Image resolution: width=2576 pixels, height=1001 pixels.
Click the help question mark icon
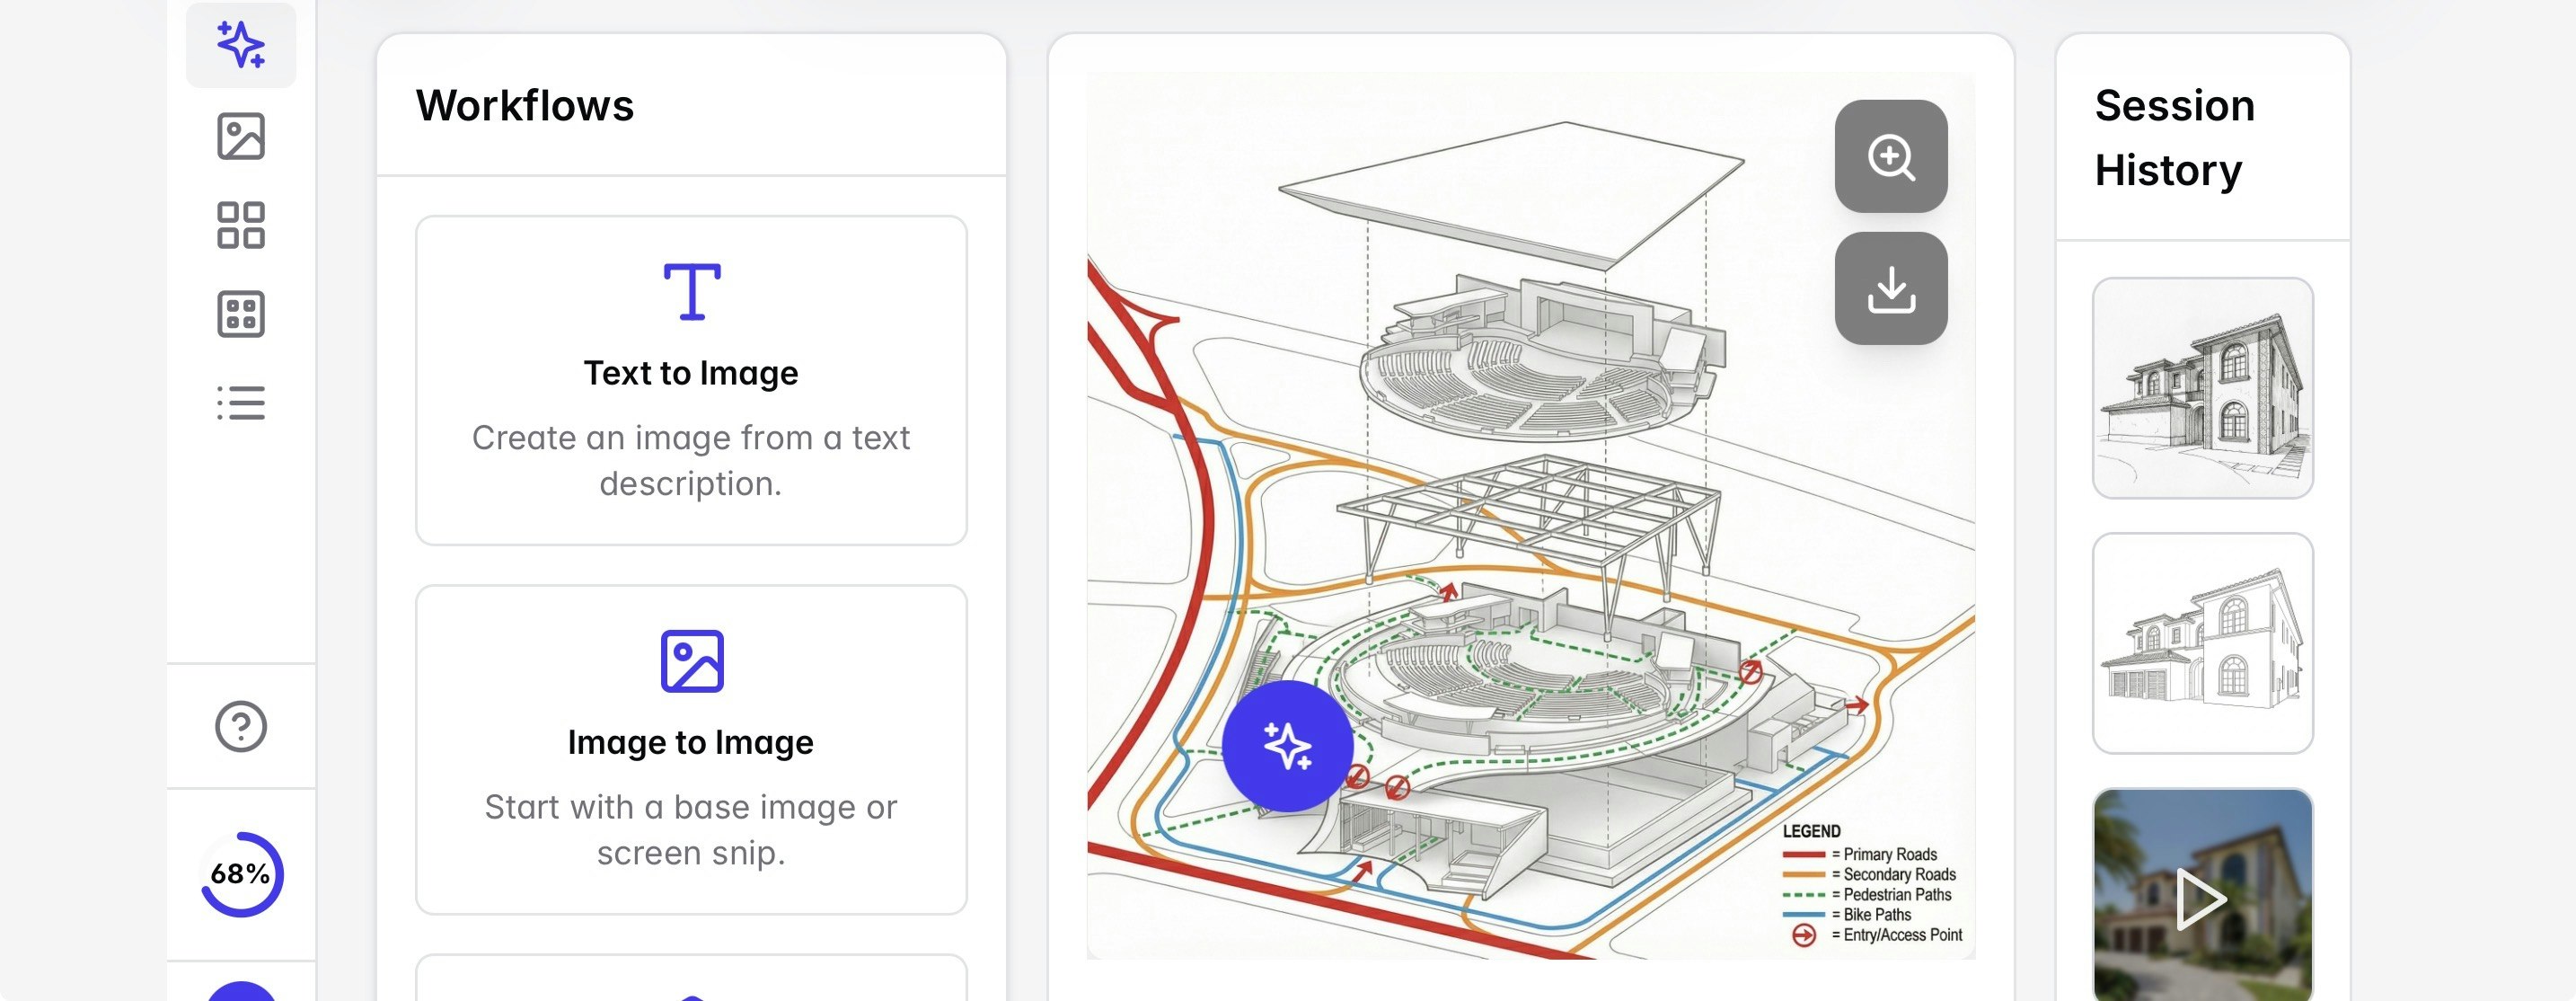tap(240, 727)
